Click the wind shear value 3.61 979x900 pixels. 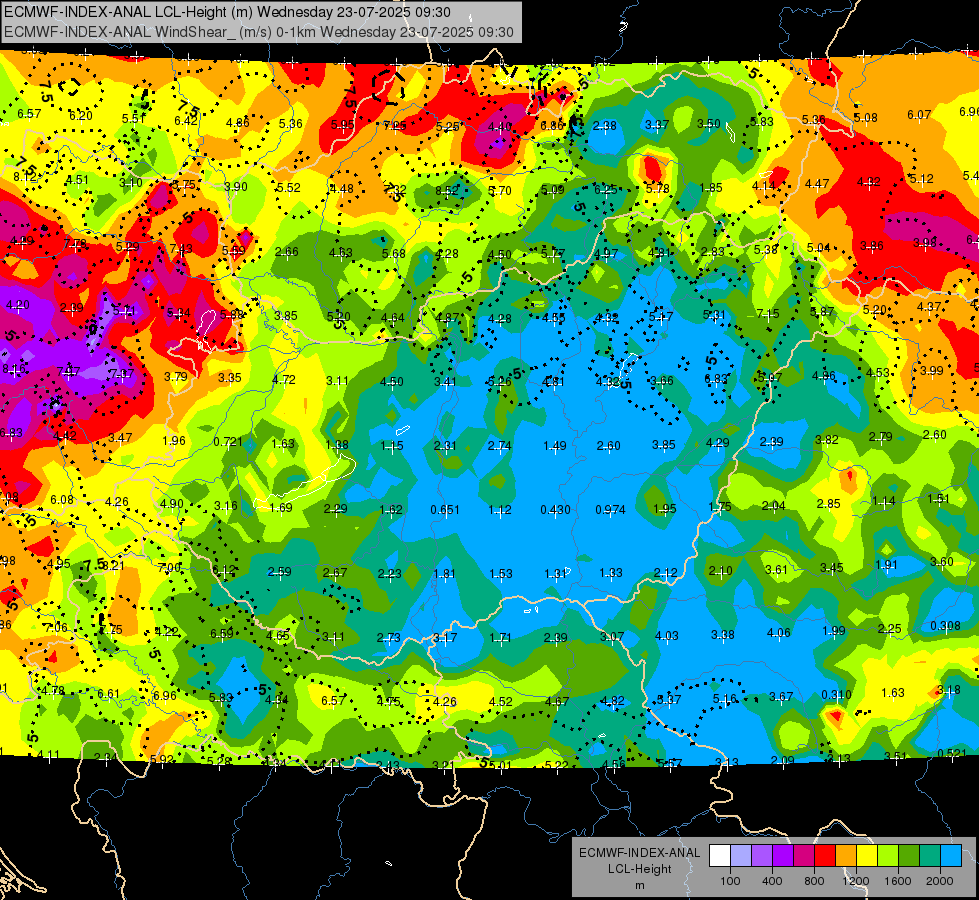click(776, 569)
